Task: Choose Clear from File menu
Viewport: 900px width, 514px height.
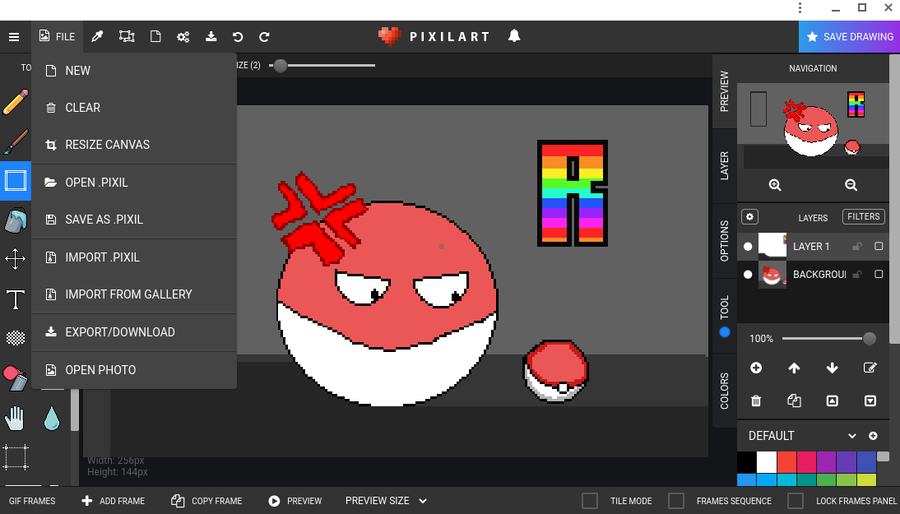Action: 134,107
